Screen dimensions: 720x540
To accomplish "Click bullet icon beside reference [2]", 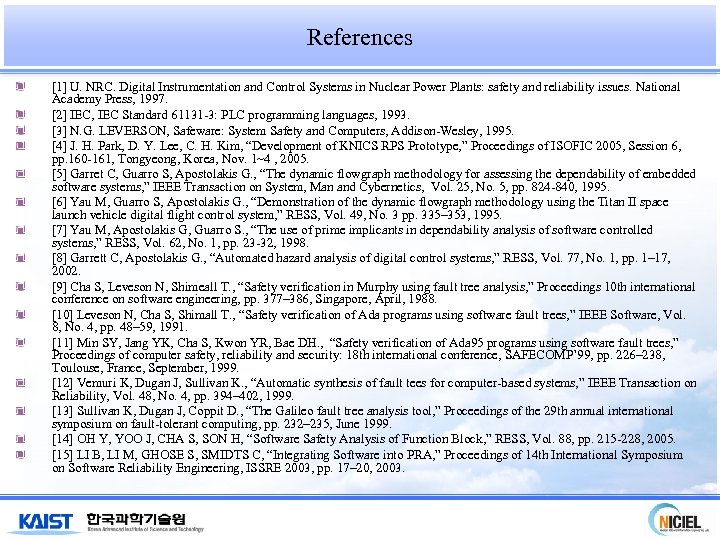I will (x=20, y=114).
